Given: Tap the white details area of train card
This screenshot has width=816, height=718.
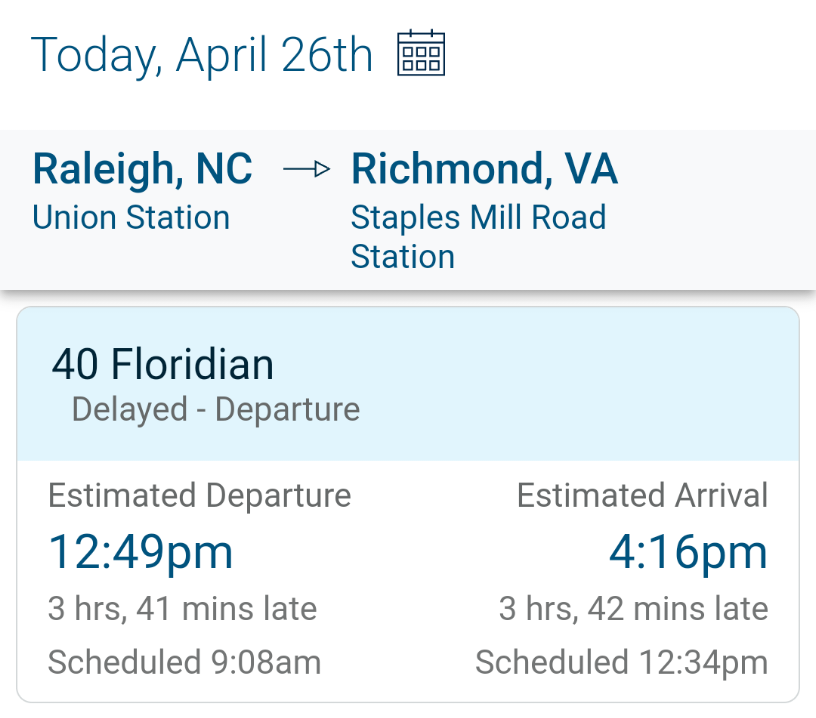Looking at the screenshot, I should (408, 581).
